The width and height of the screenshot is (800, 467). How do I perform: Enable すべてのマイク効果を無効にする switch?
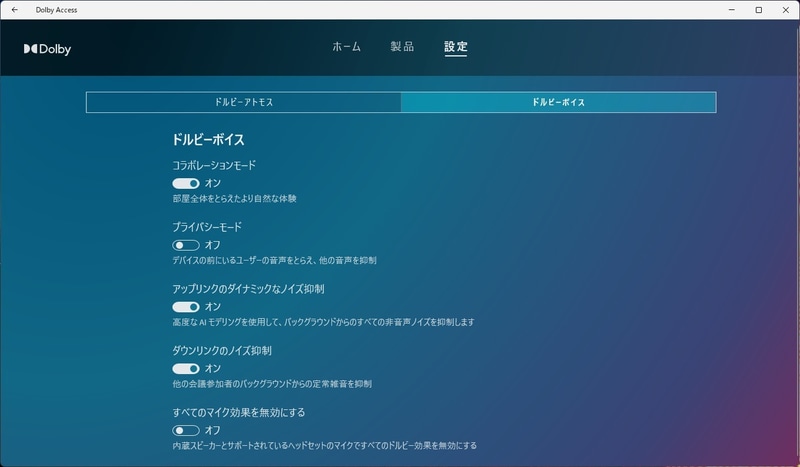(x=186, y=430)
